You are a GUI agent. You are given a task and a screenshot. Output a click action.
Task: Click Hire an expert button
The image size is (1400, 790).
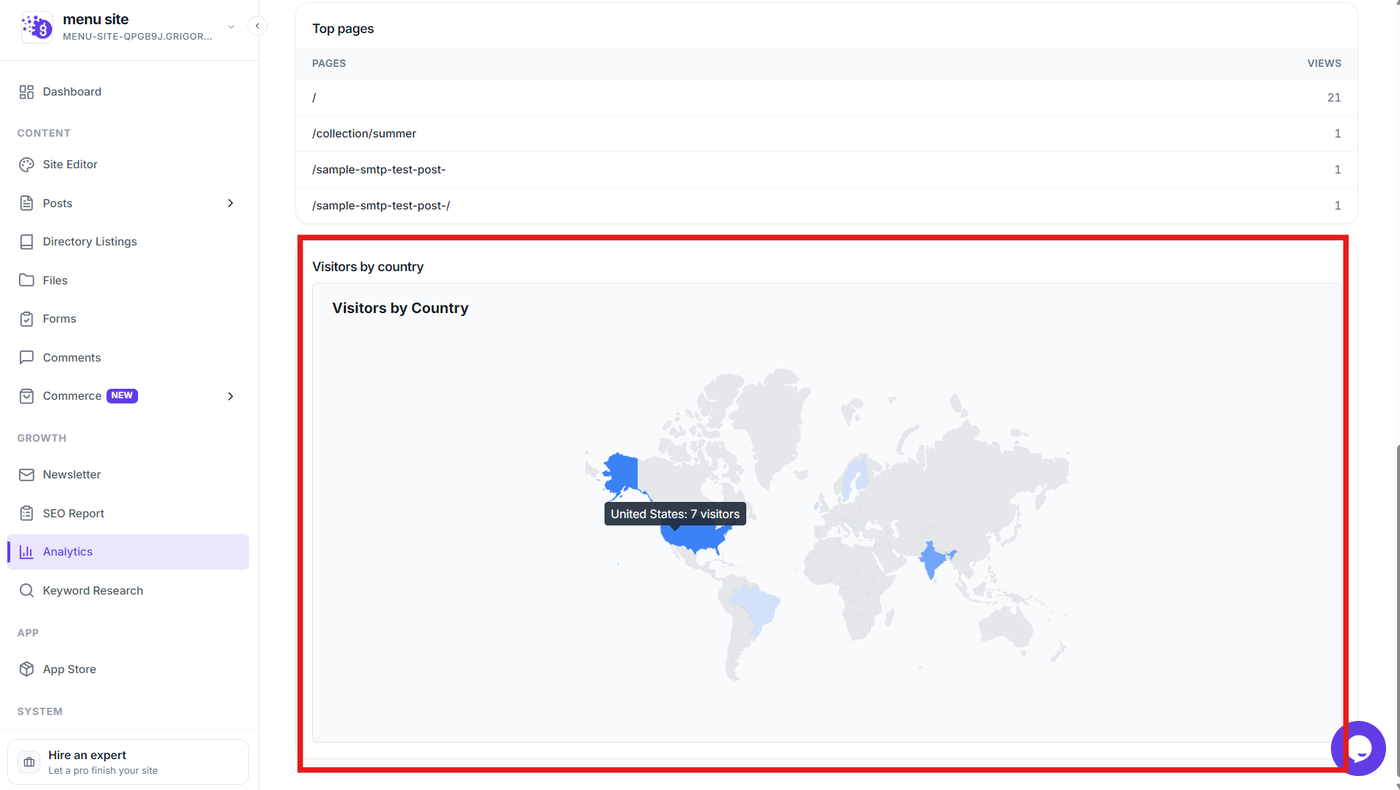128,762
